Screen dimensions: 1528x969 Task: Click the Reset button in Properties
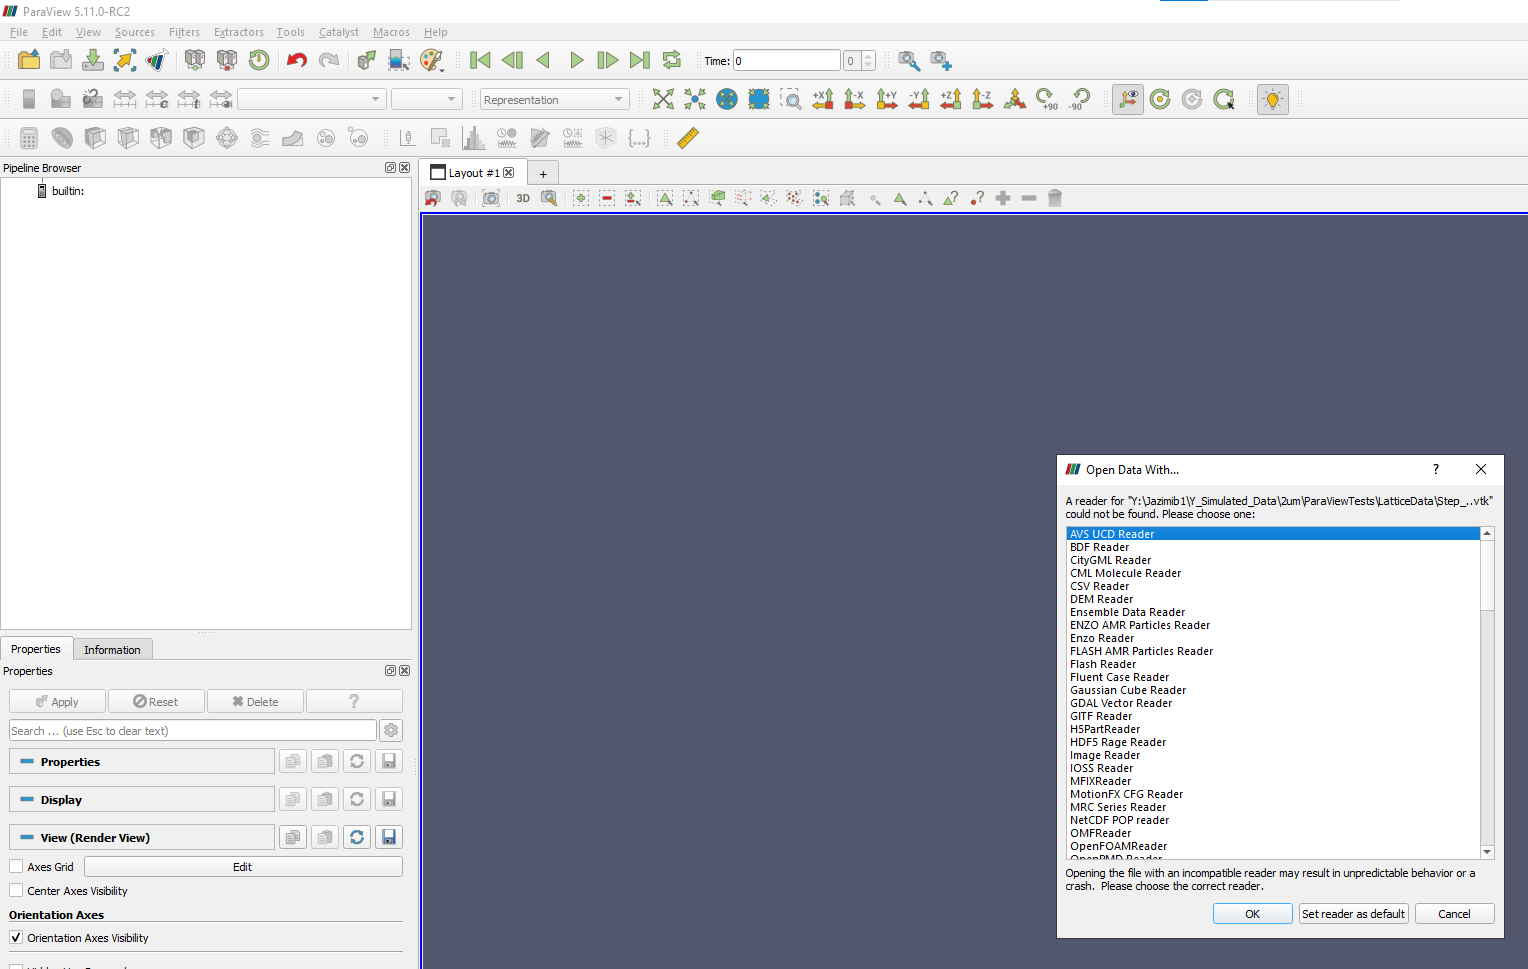[x=156, y=702]
